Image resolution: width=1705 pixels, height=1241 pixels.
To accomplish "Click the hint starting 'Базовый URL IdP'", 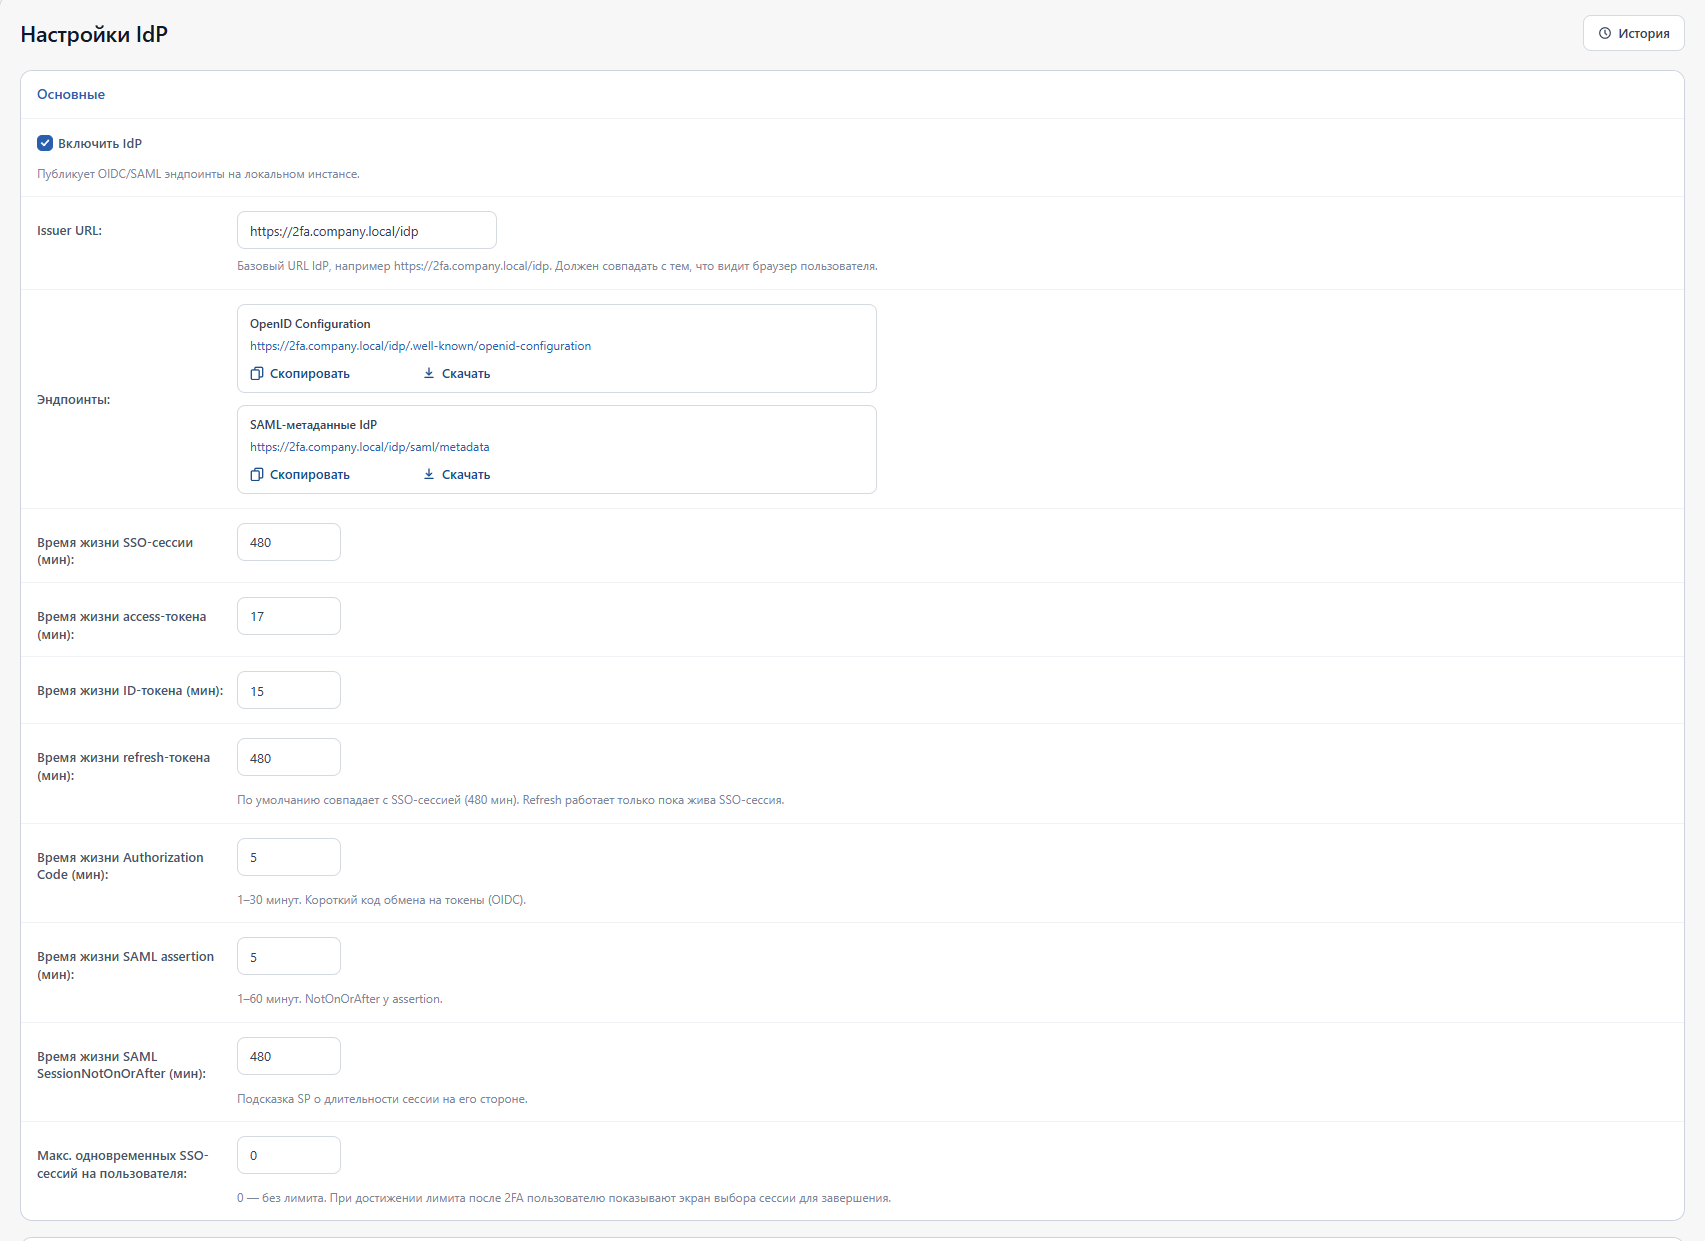I will click(x=557, y=266).
